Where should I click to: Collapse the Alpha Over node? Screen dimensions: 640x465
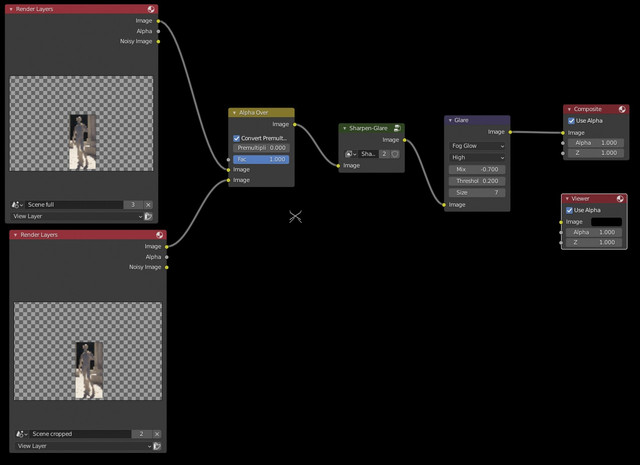(x=234, y=112)
